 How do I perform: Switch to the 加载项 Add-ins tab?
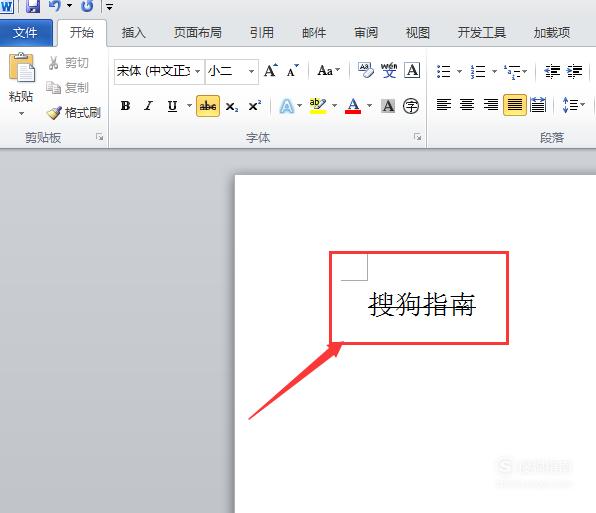tap(552, 33)
